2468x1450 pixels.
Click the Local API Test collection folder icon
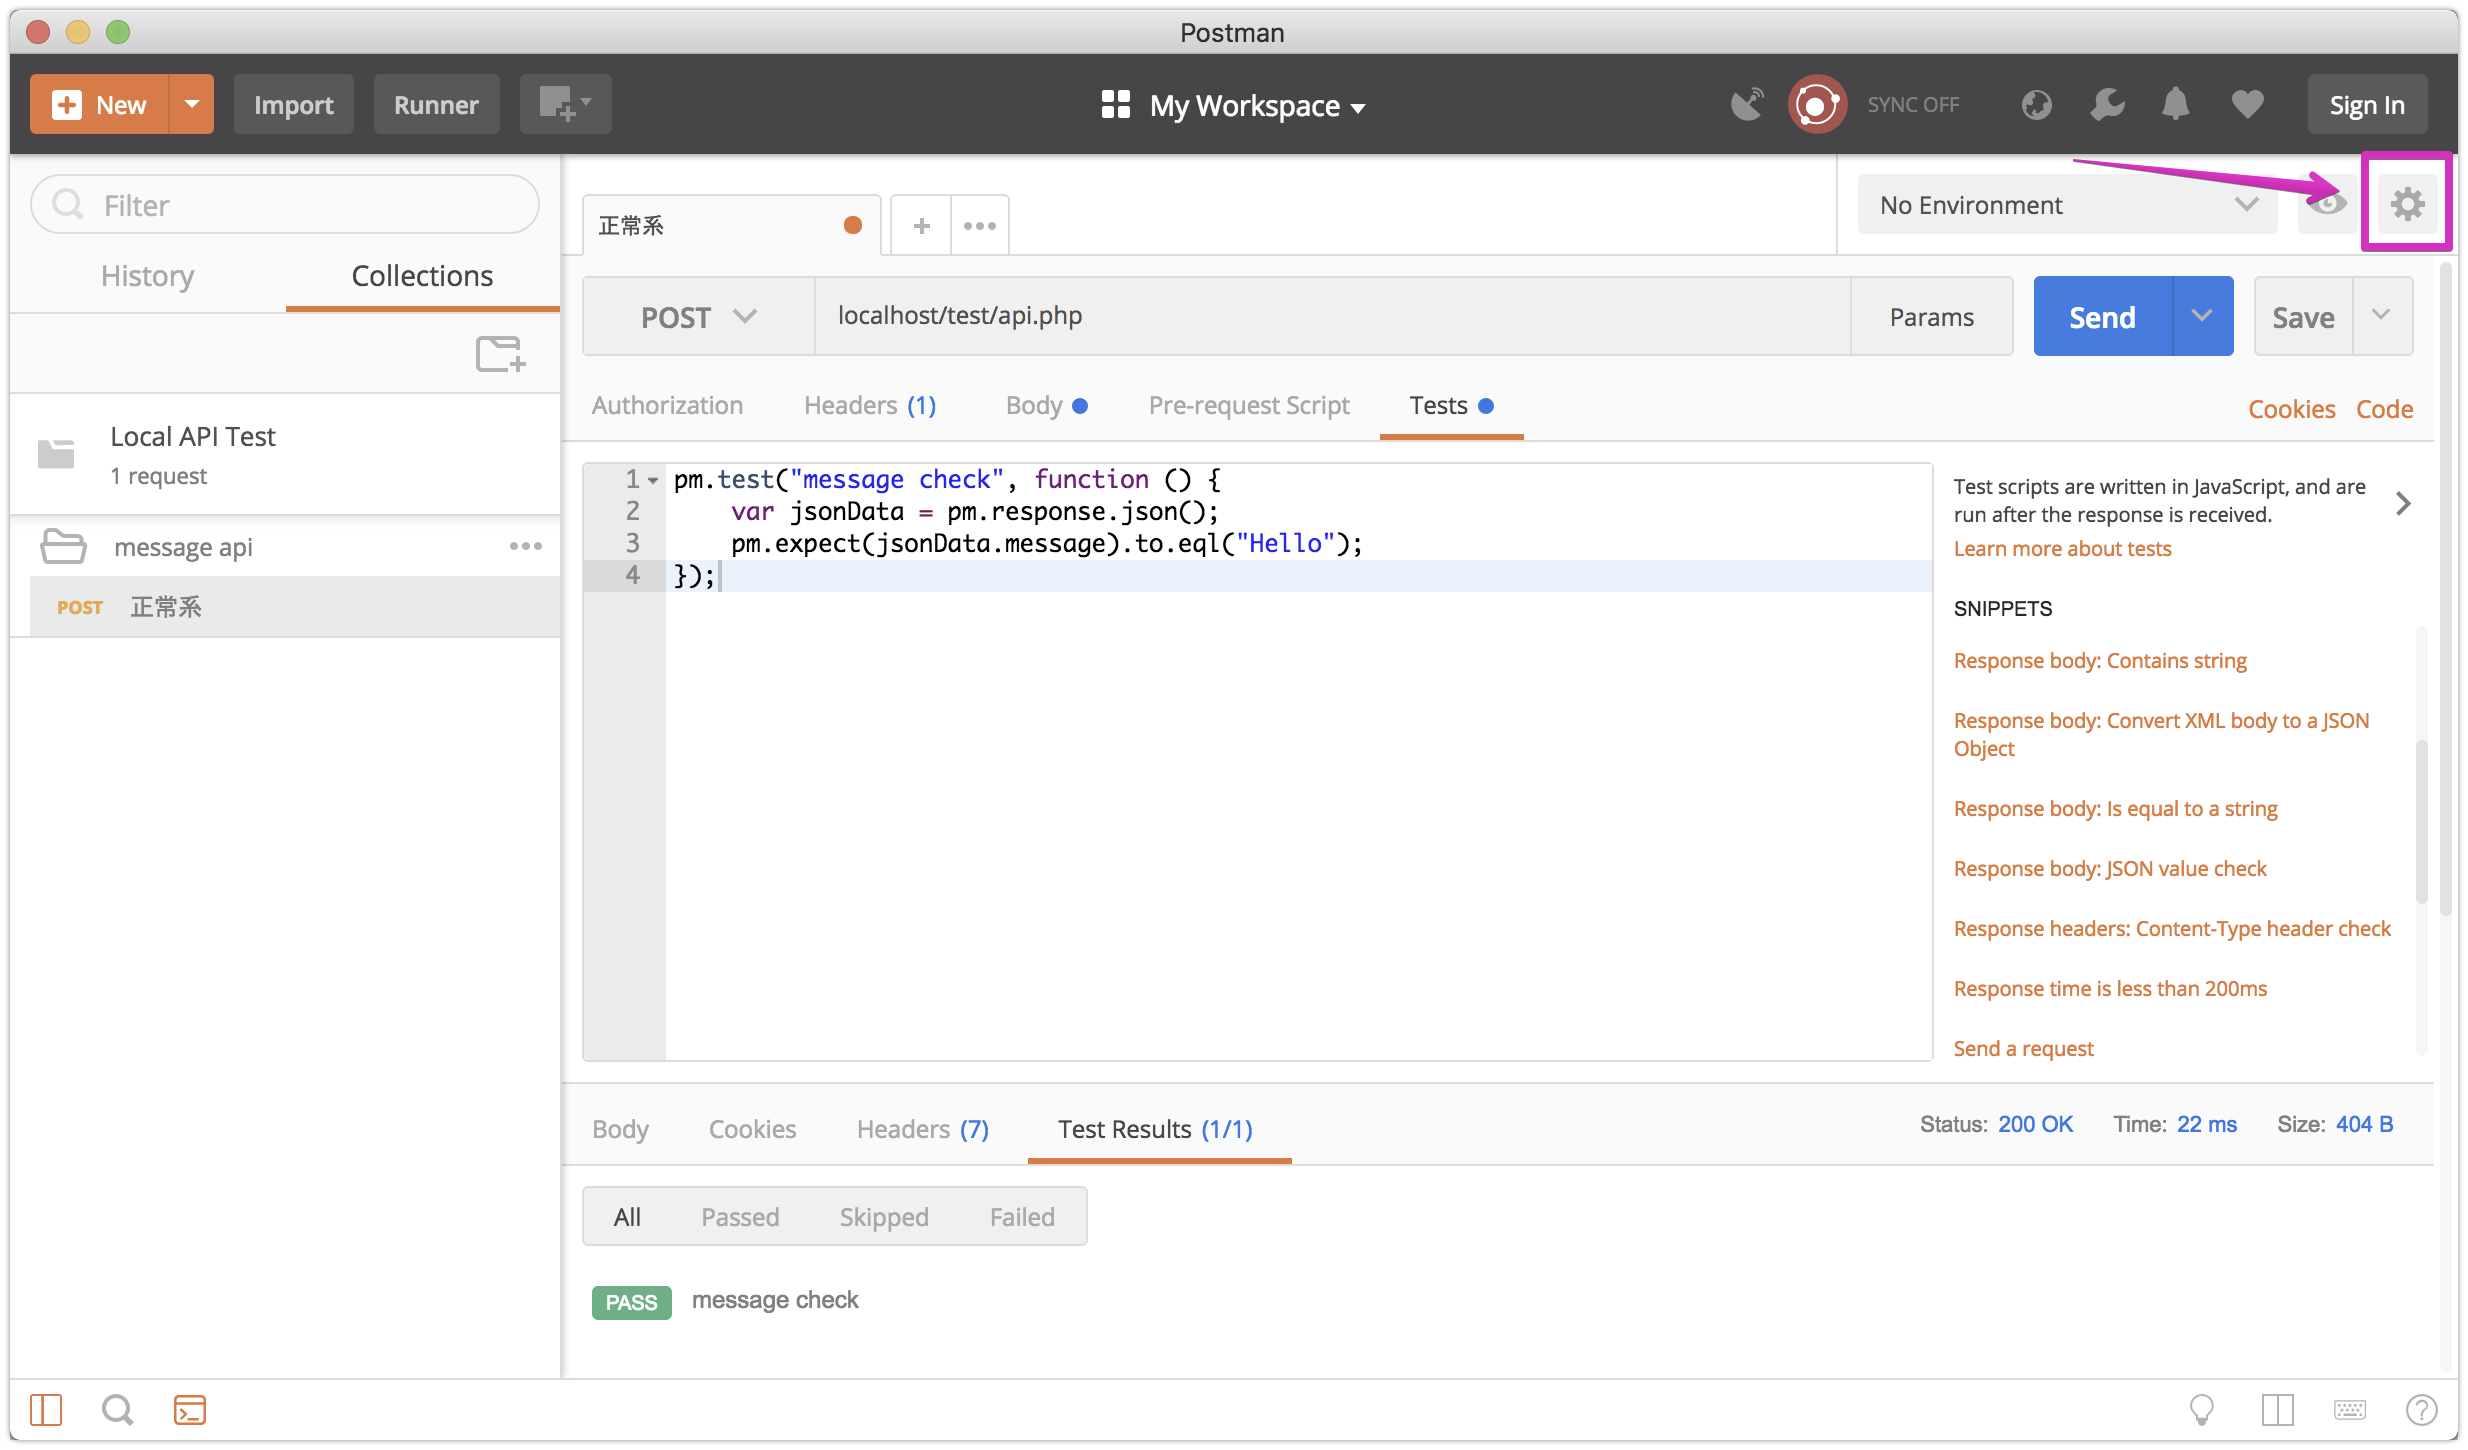click(x=56, y=454)
